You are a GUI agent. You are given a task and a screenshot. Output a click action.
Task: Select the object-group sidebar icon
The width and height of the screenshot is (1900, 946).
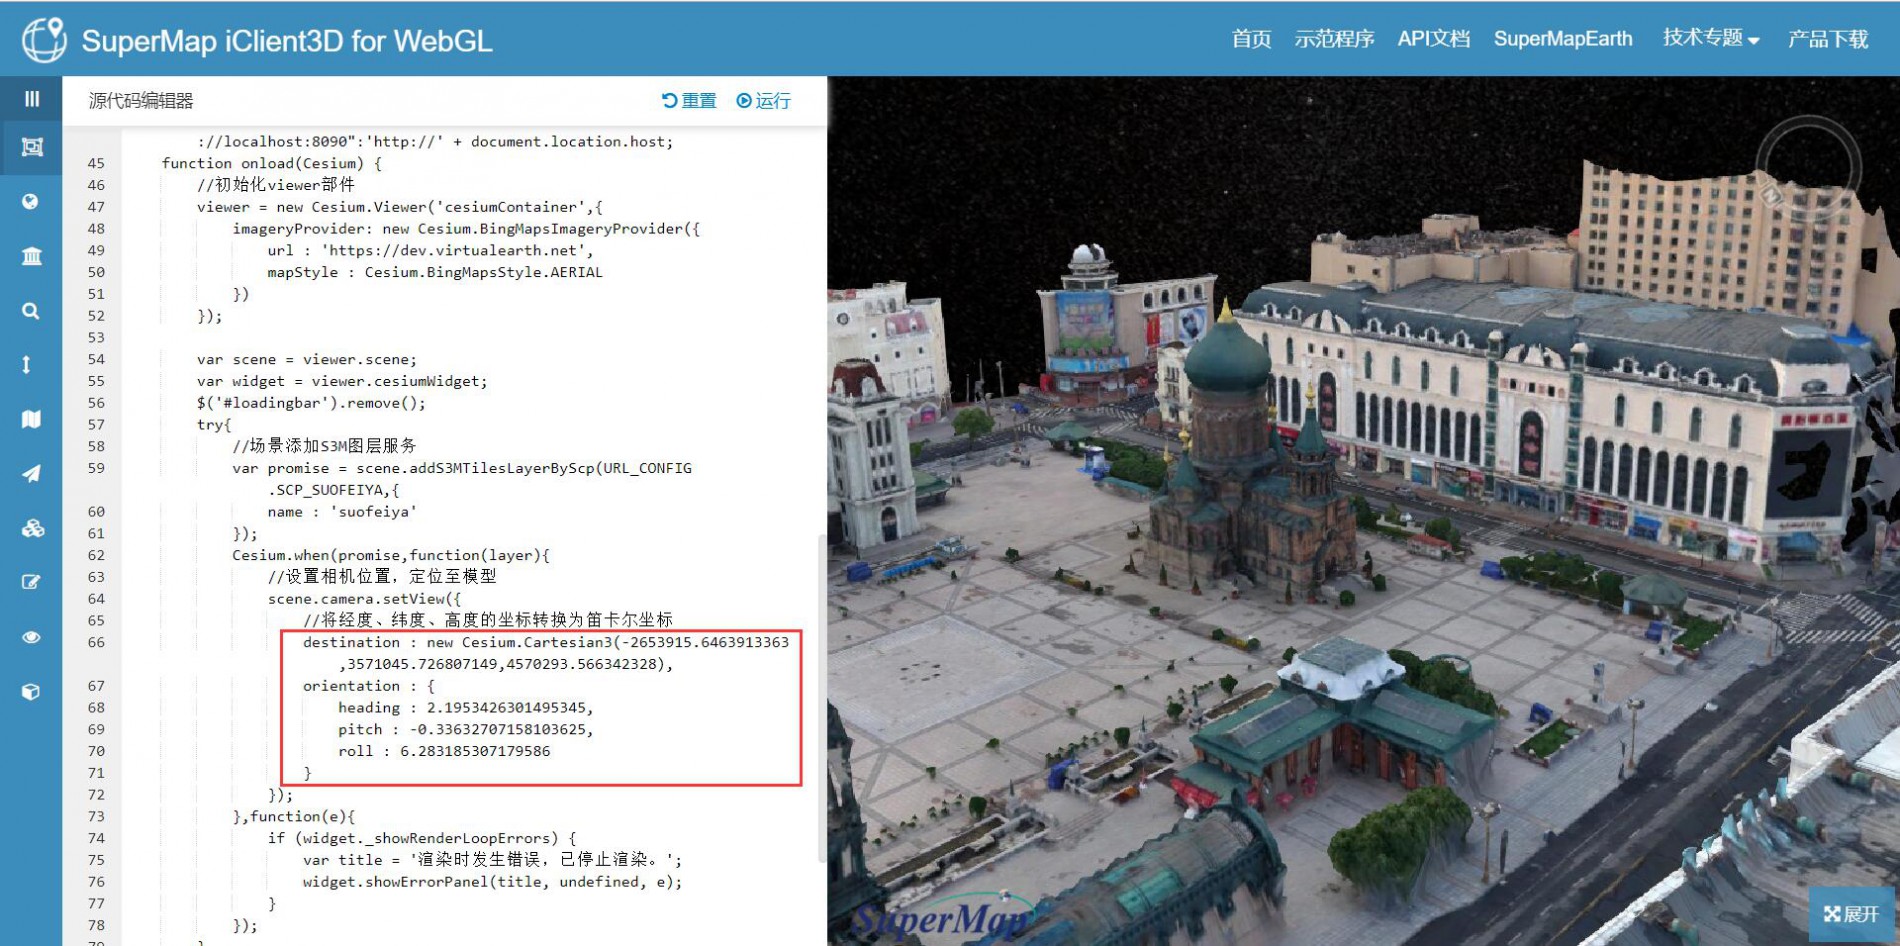pos(32,147)
